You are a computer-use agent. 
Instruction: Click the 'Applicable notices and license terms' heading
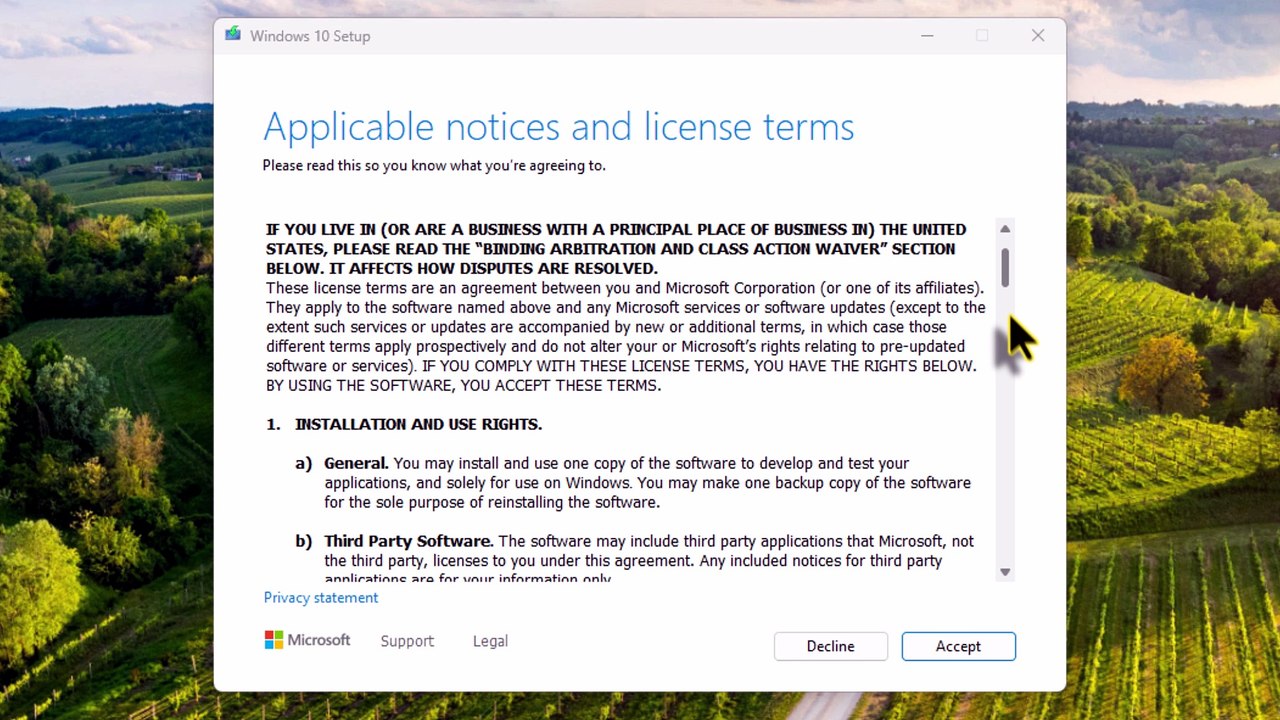point(558,127)
